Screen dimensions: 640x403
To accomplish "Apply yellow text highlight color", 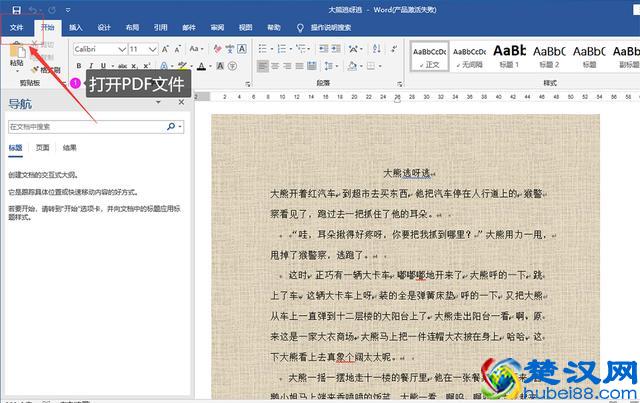I will [182, 66].
